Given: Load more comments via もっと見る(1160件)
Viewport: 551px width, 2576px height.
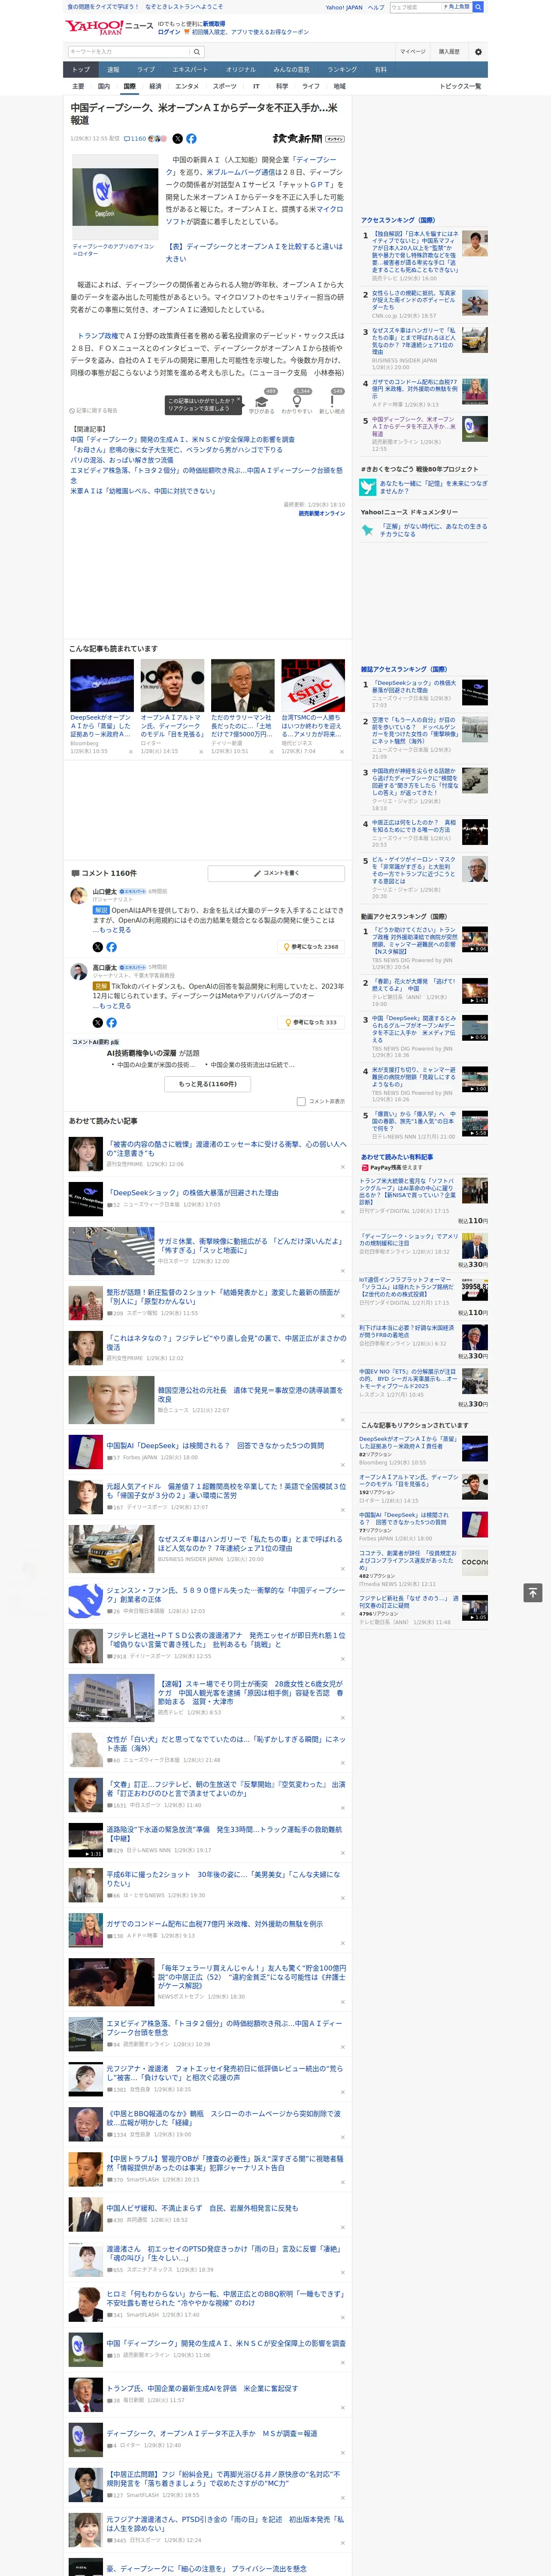Looking at the screenshot, I should pos(208,1083).
